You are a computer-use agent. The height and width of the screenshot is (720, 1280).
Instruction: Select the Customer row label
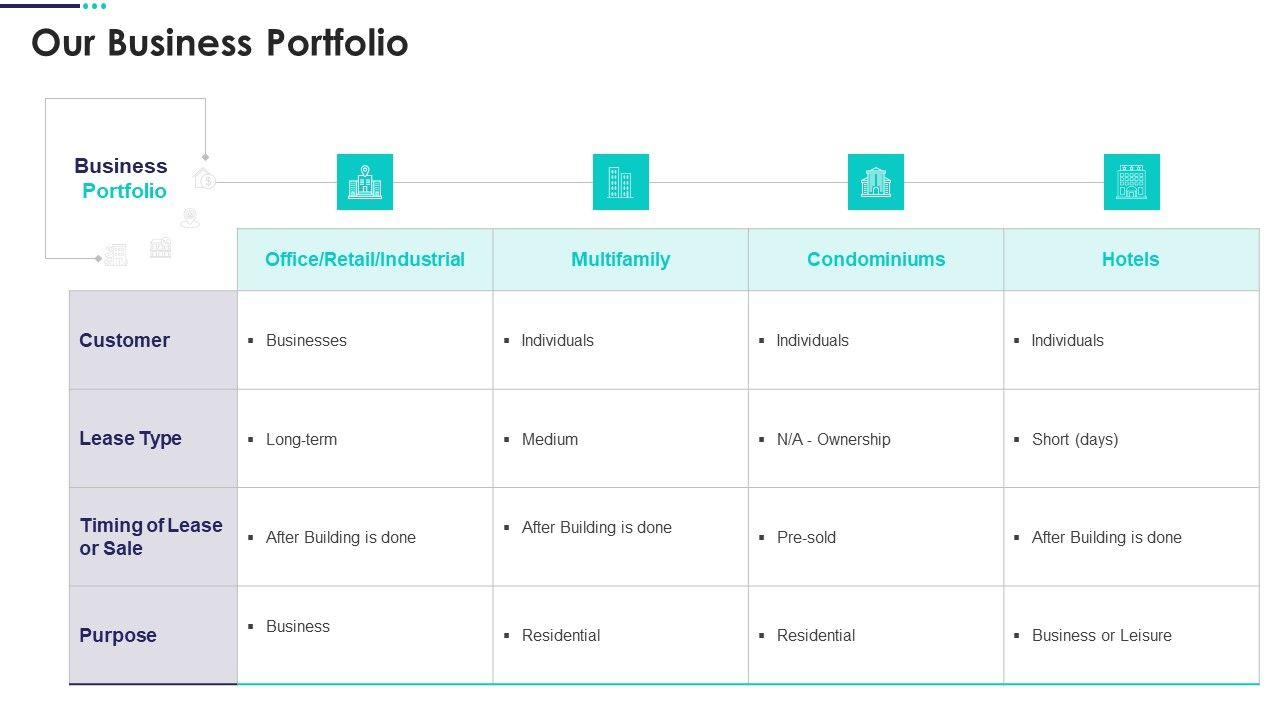point(124,340)
